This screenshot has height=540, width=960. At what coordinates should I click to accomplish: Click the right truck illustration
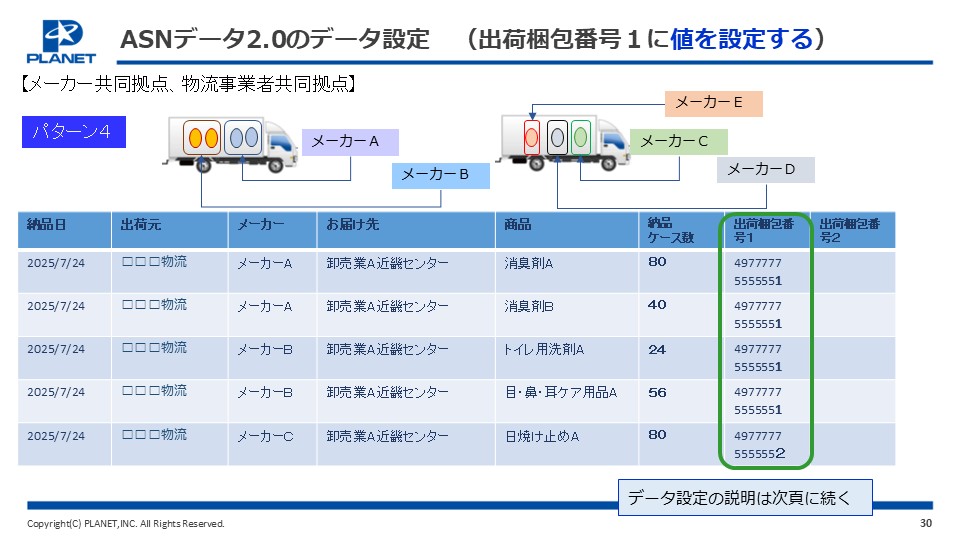coord(563,143)
